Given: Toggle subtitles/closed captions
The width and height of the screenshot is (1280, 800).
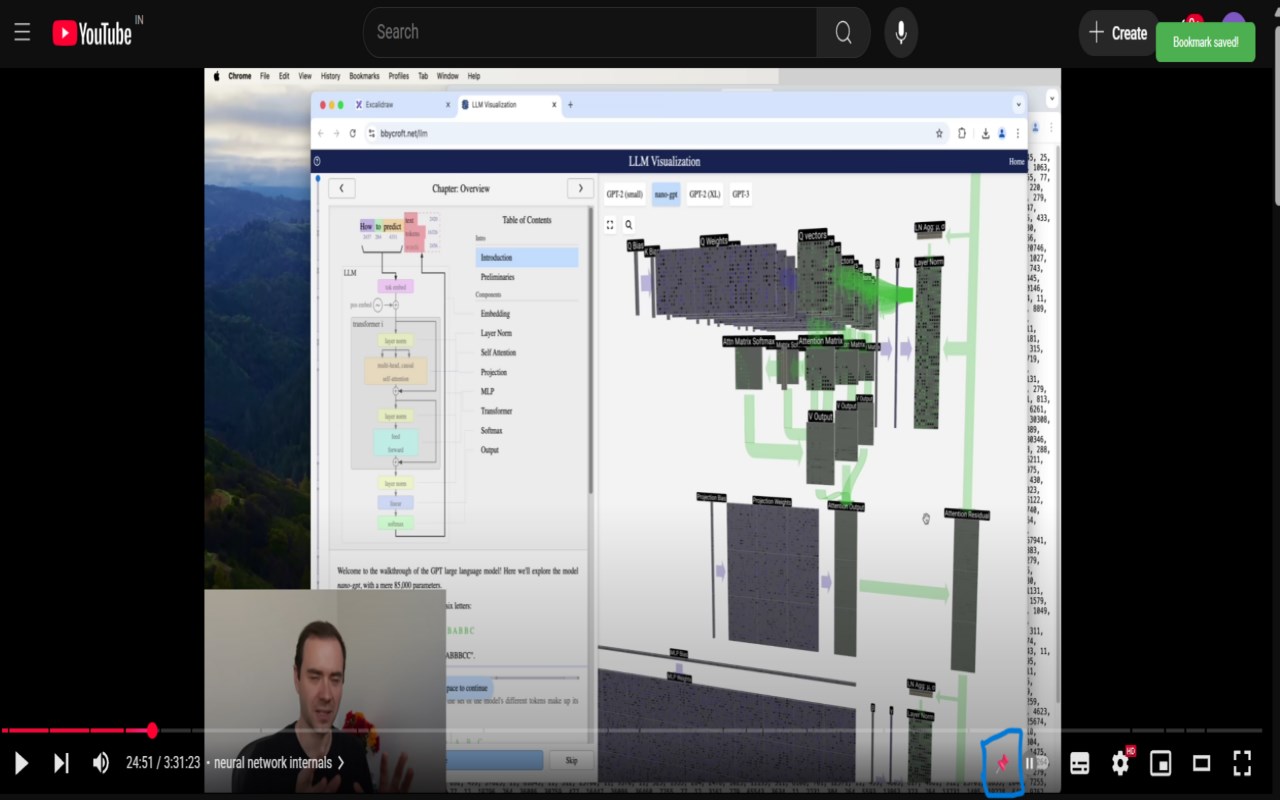Looking at the screenshot, I should click(1080, 763).
